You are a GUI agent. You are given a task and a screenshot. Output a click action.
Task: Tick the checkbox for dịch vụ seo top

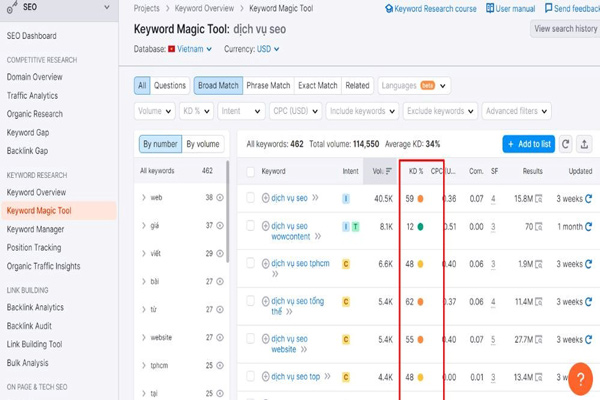click(x=251, y=376)
